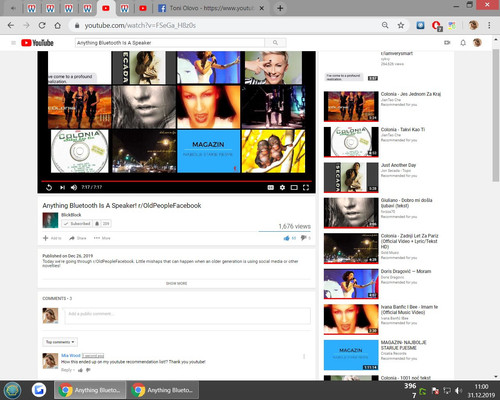Reply to Mia Wood's comment

pyautogui.click(x=66, y=370)
